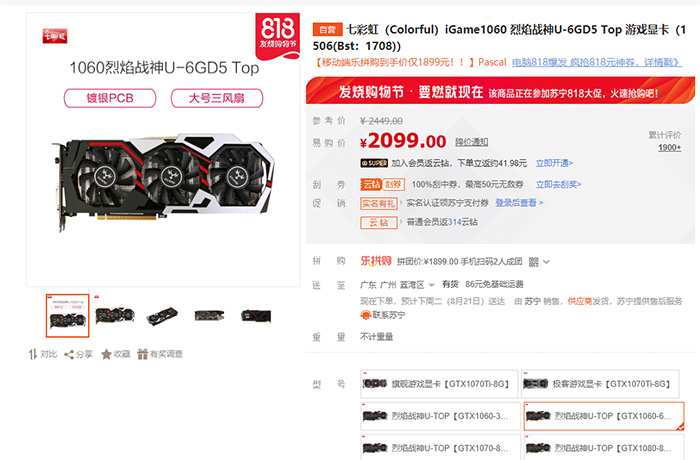Click the 818 发烧购物节 badge on the image
Viewport: 700px width, 460px height.
277,36
